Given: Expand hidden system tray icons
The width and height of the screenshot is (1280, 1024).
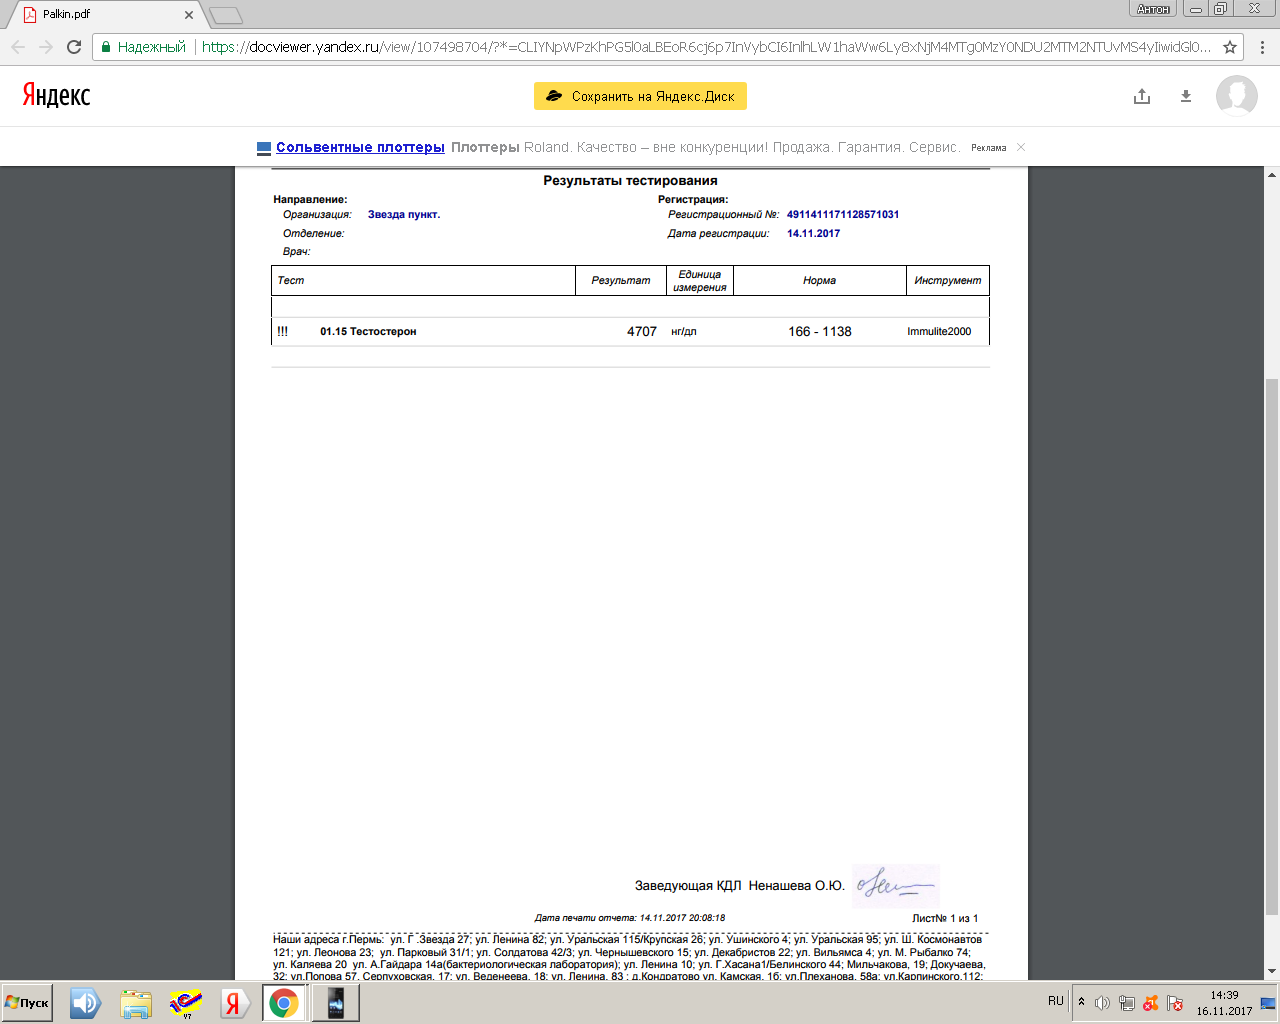Looking at the screenshot, I should [x=1081, y=1002].
